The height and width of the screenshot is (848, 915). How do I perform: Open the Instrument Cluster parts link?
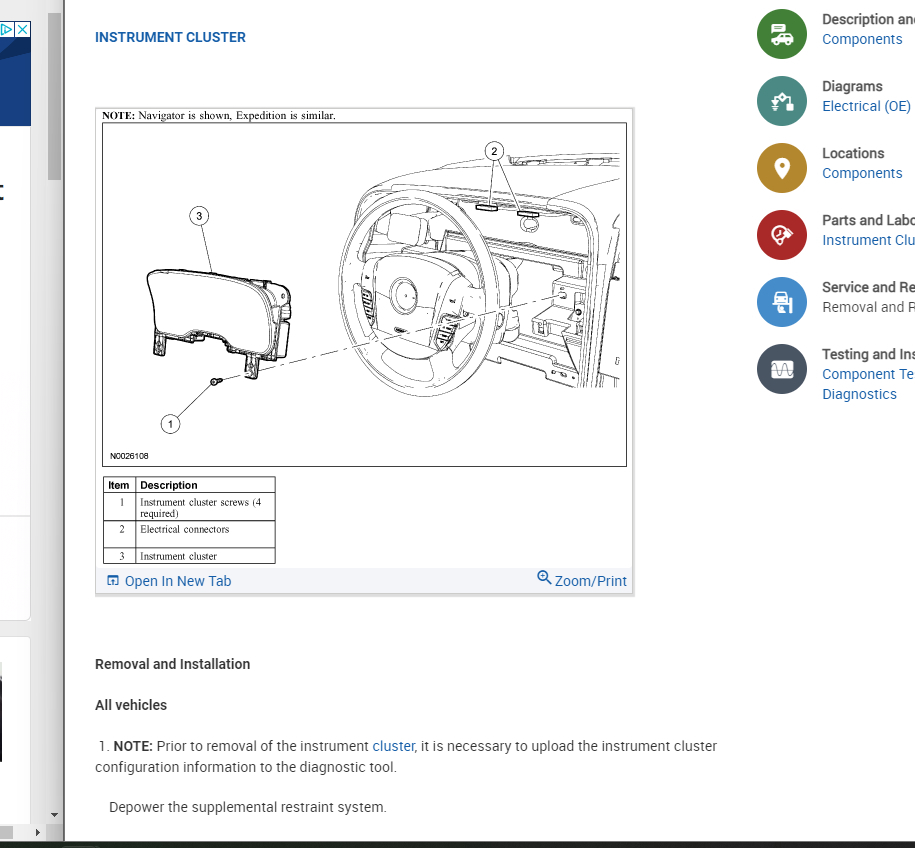click(868, 240)
